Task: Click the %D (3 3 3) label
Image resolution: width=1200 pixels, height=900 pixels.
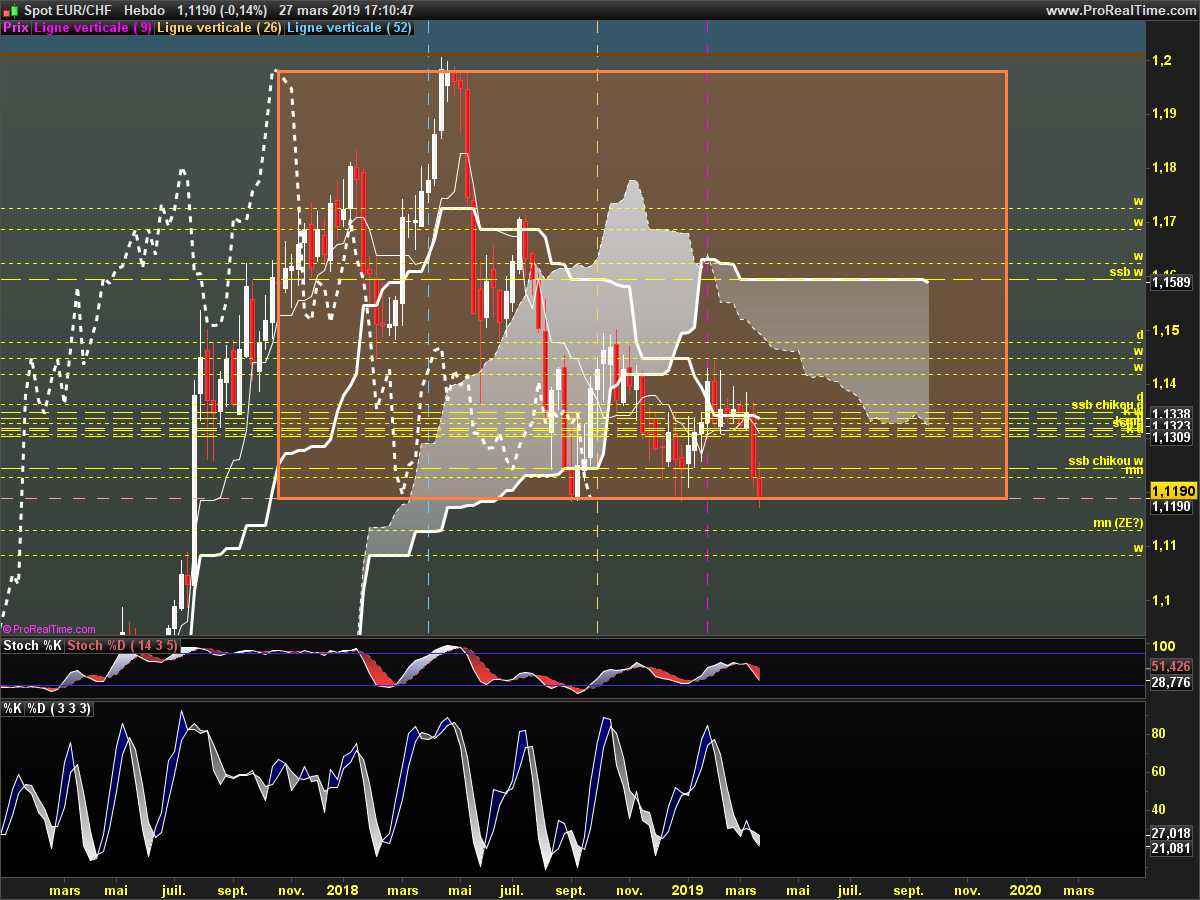Action: (59, 708)
